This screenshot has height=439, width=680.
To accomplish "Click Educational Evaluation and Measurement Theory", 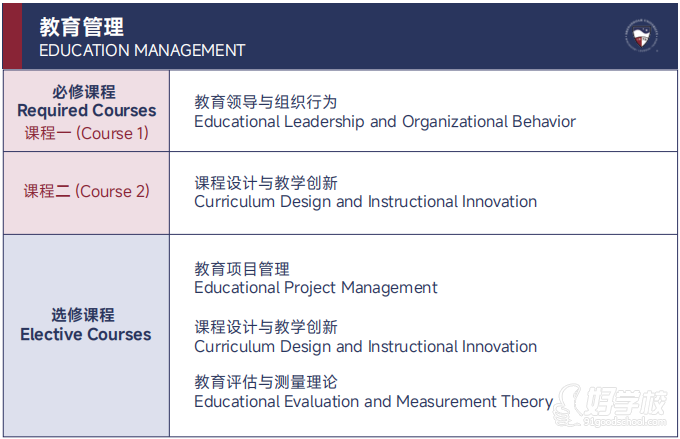I will [373, 402].
